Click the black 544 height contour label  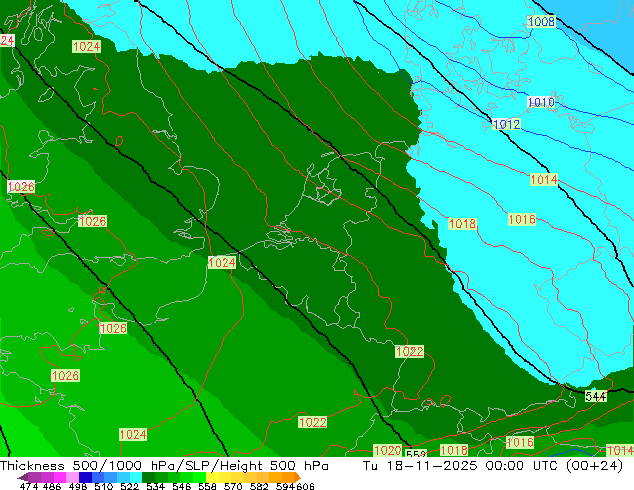(596, 397)
